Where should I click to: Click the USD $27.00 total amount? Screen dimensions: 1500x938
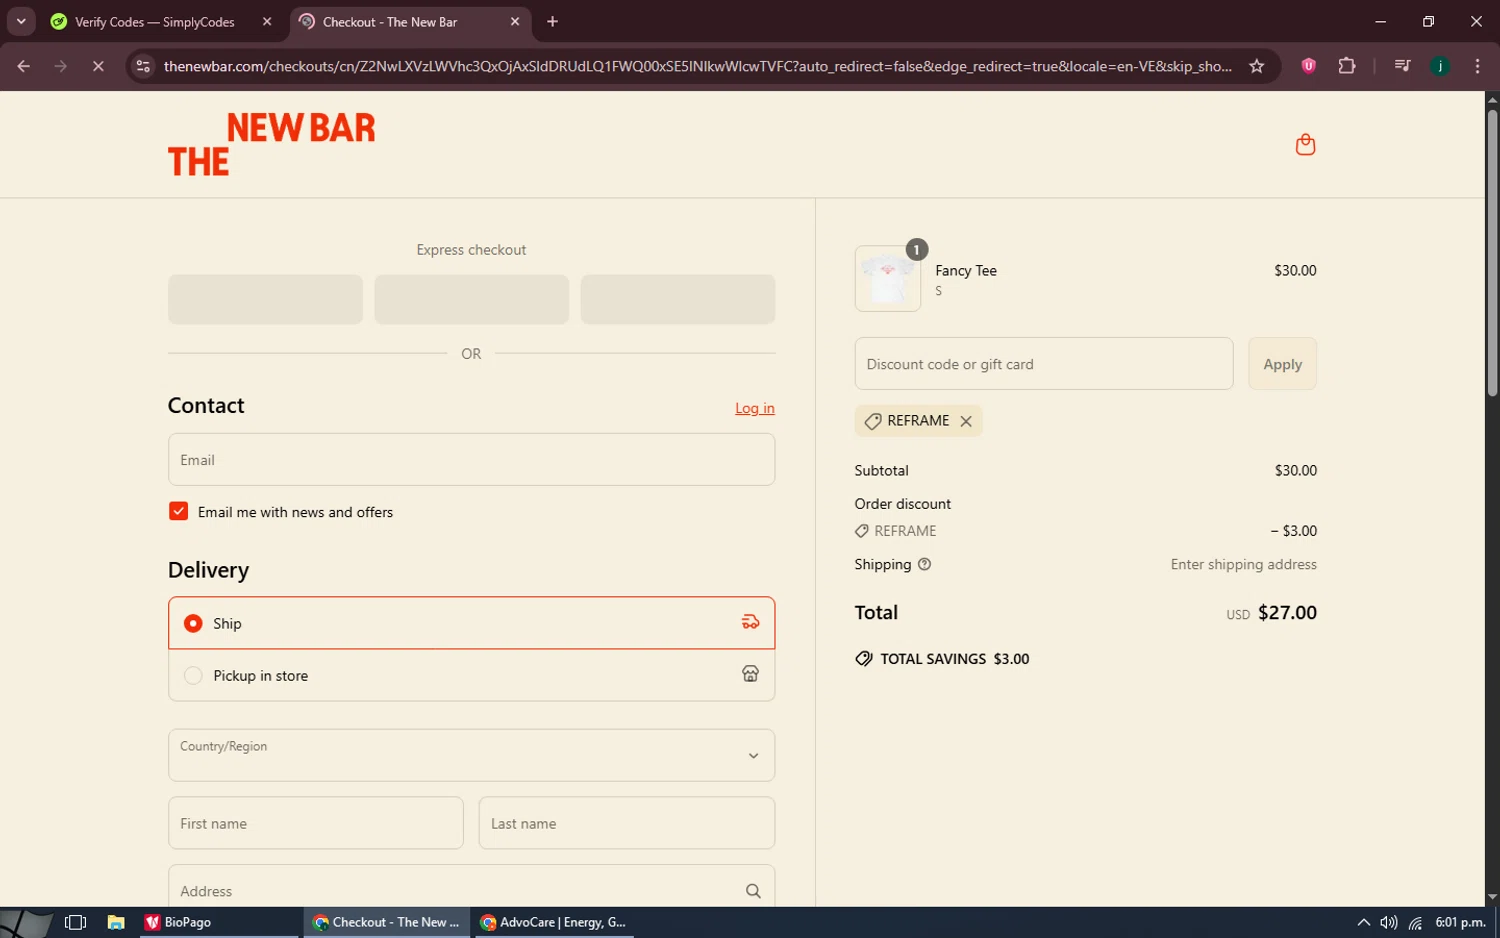(x=1271, y=613)
